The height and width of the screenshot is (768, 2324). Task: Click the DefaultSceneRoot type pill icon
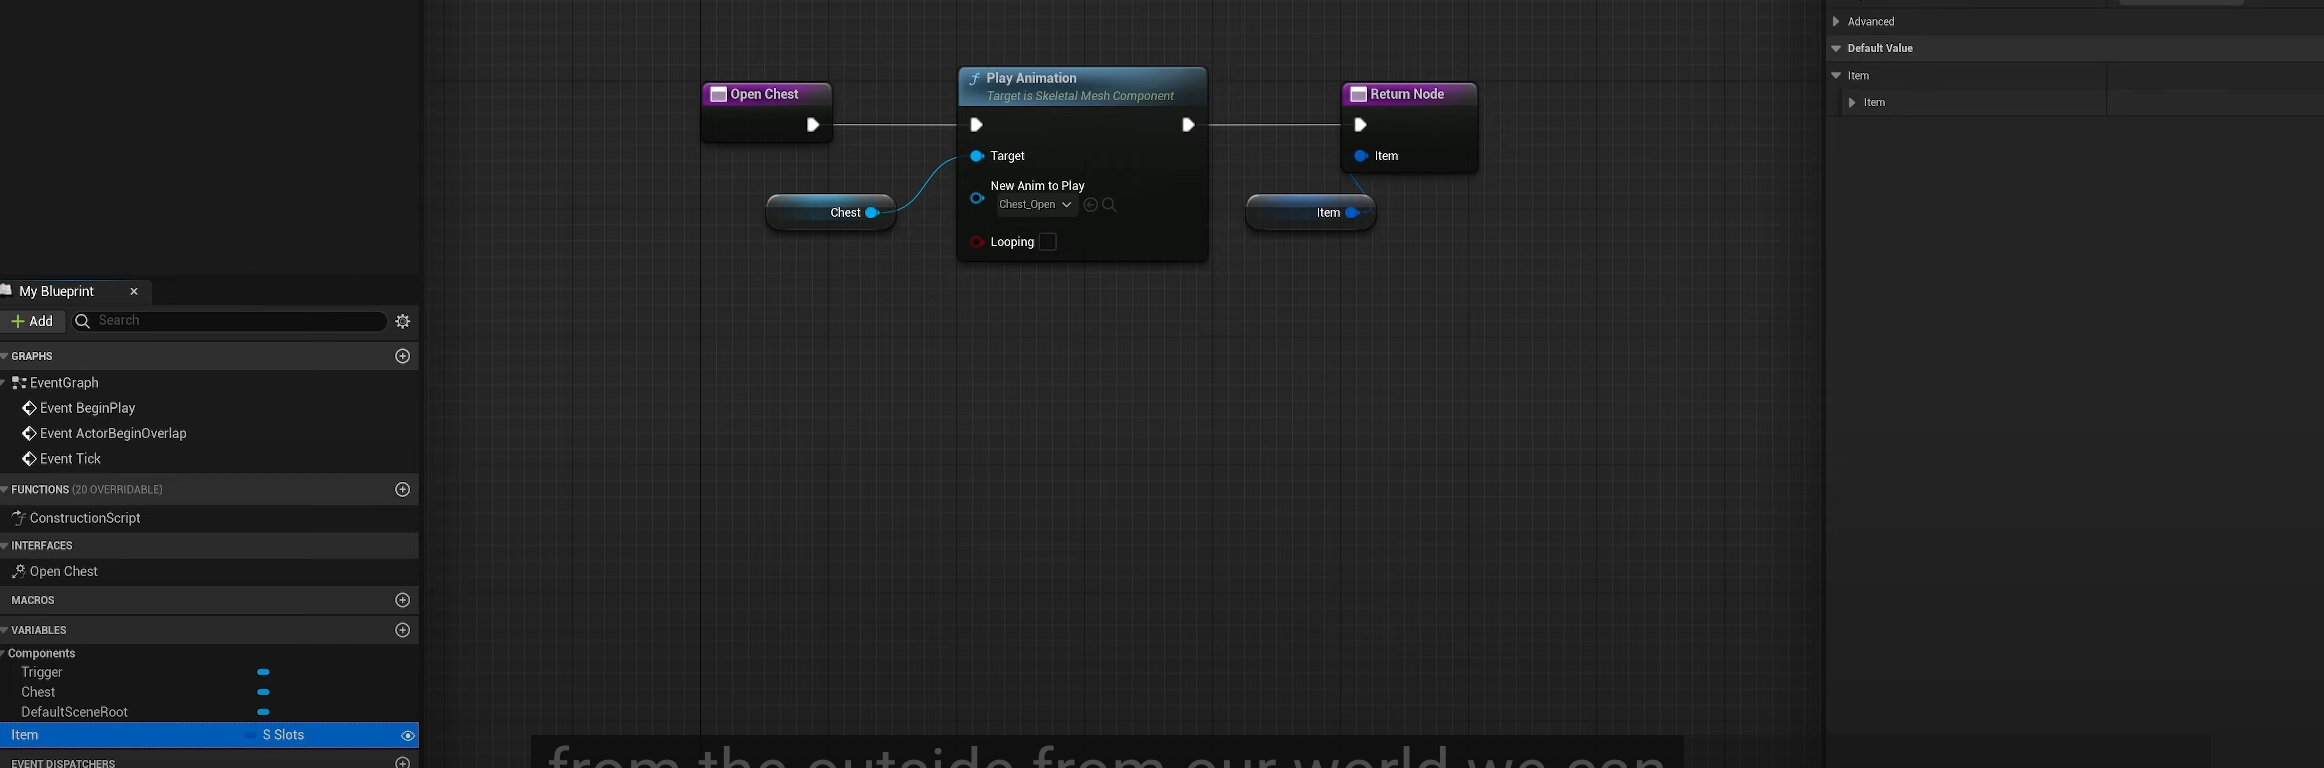pos(263,712)
